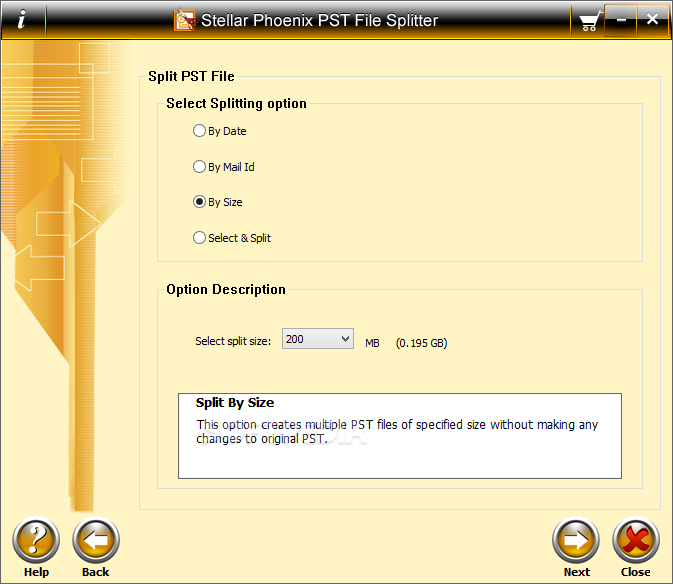
Task: Click the 'Select Splitting option' group title
Action: [x=236, y=103]
